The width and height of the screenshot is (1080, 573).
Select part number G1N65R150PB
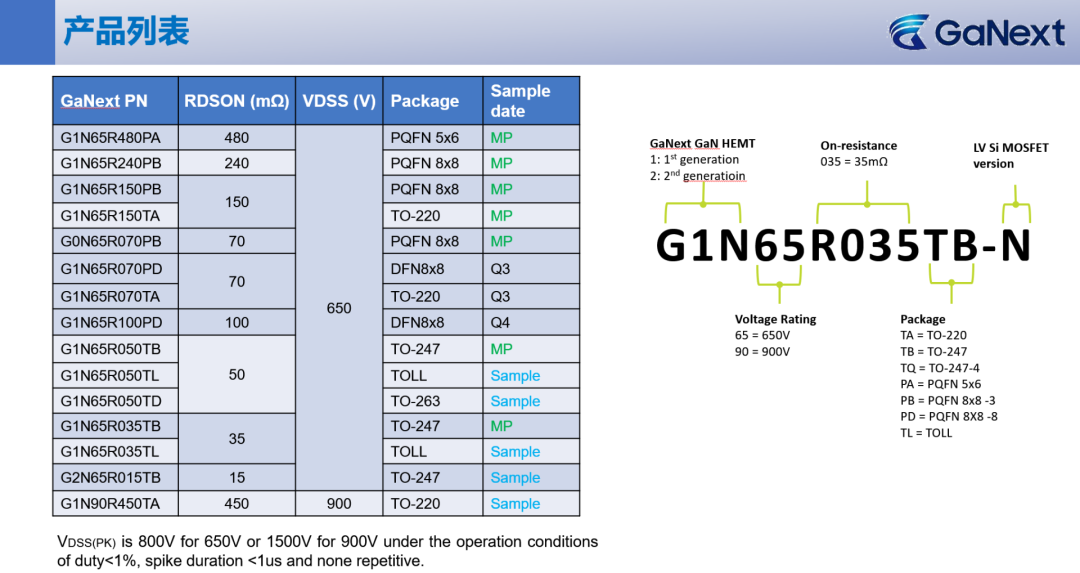tap(110, 189)
